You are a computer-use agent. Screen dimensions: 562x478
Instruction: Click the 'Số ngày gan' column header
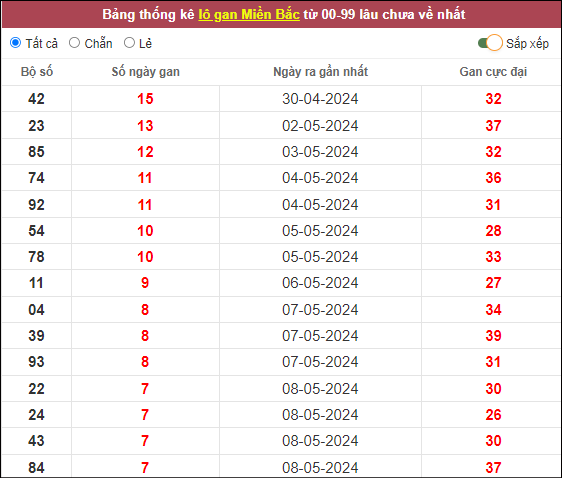[x=146, y=72]
